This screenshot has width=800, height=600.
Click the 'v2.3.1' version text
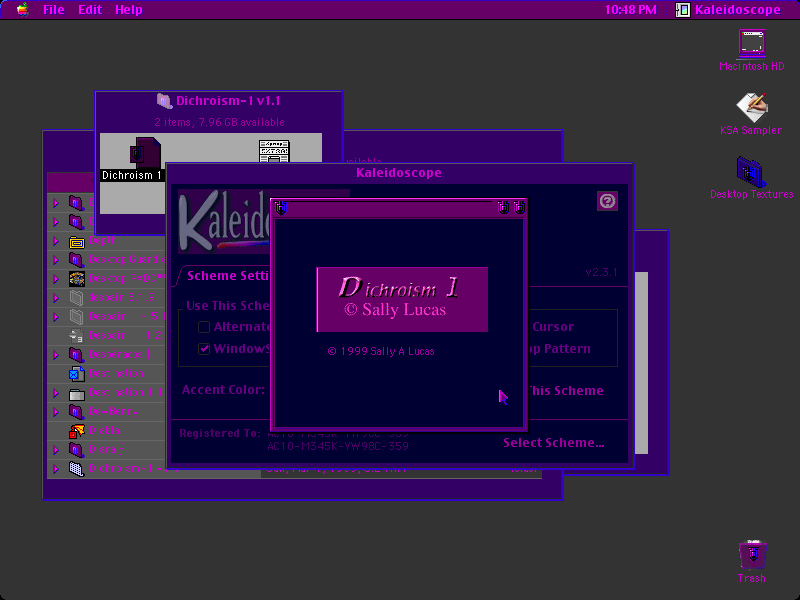click(602, 272)
